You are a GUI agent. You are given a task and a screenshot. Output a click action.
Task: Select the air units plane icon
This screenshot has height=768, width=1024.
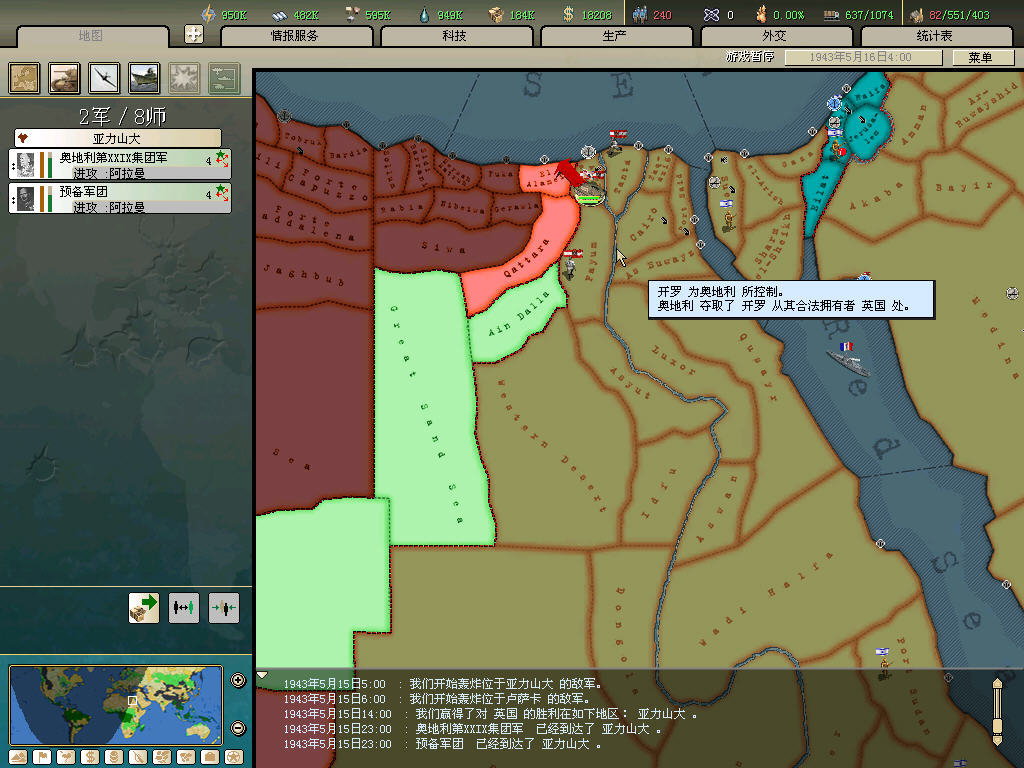coord(105,78)
